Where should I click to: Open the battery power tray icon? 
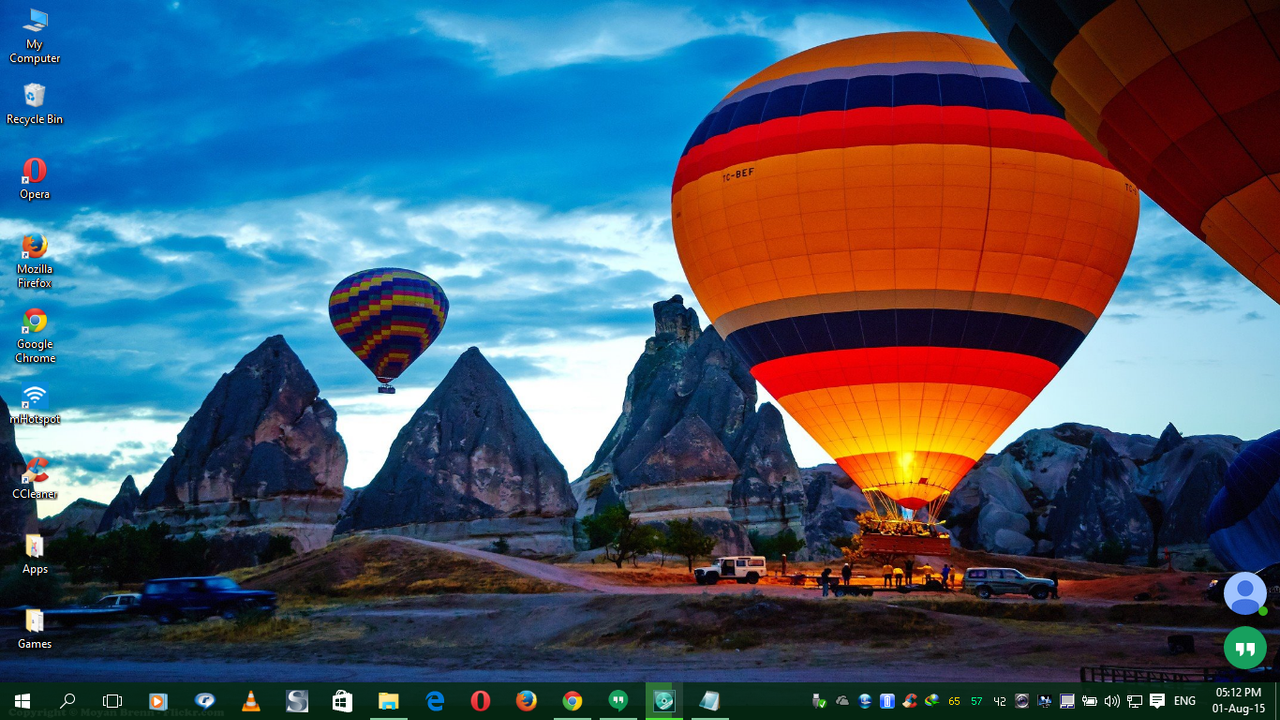coord(1089,701)
